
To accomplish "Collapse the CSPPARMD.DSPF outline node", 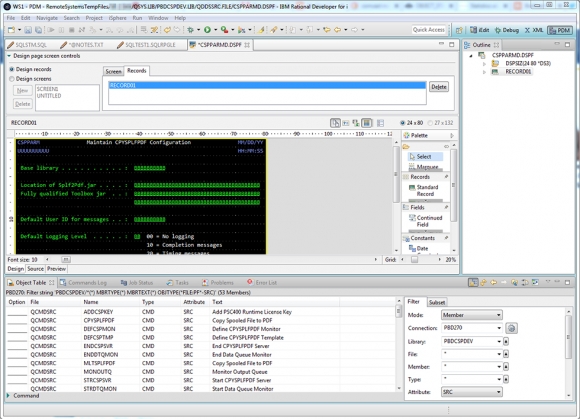I will click(x=471, y=55).
